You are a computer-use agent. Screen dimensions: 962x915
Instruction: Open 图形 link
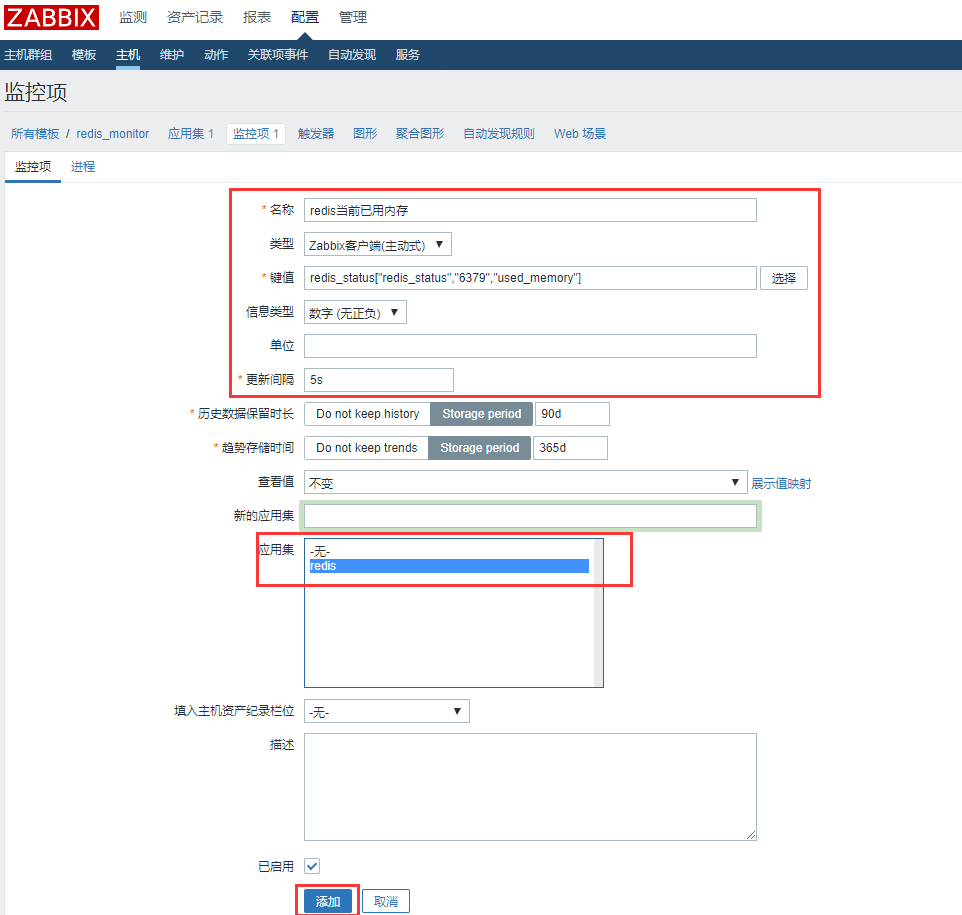point(365,134)
